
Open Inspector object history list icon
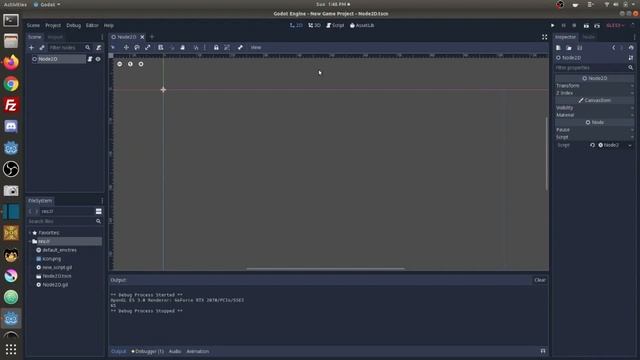[x=631, y=48]
